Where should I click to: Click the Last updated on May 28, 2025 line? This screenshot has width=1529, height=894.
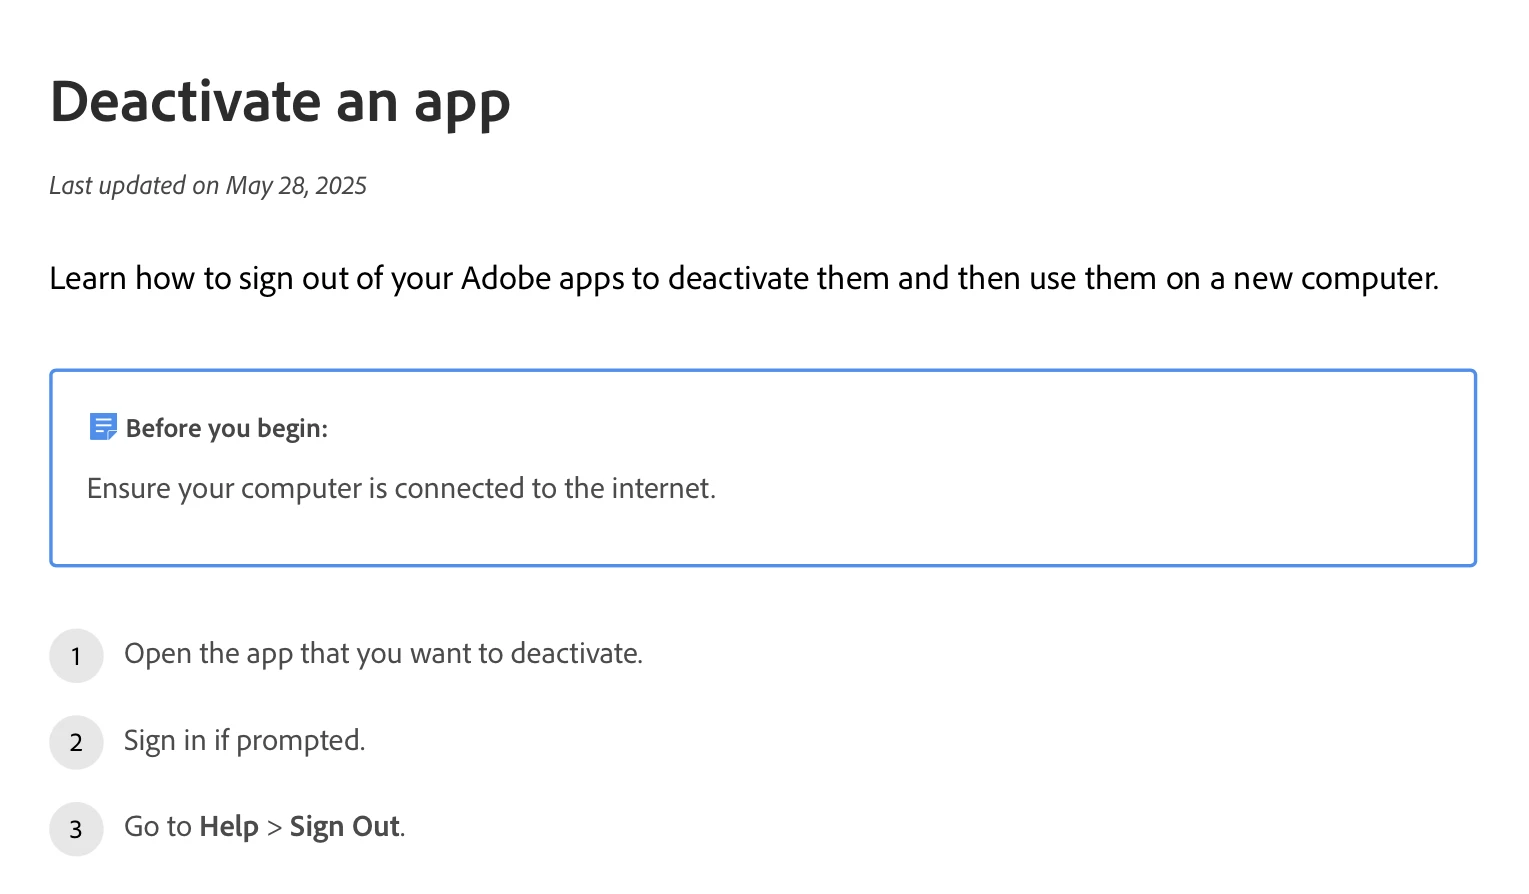pos(208,186)
